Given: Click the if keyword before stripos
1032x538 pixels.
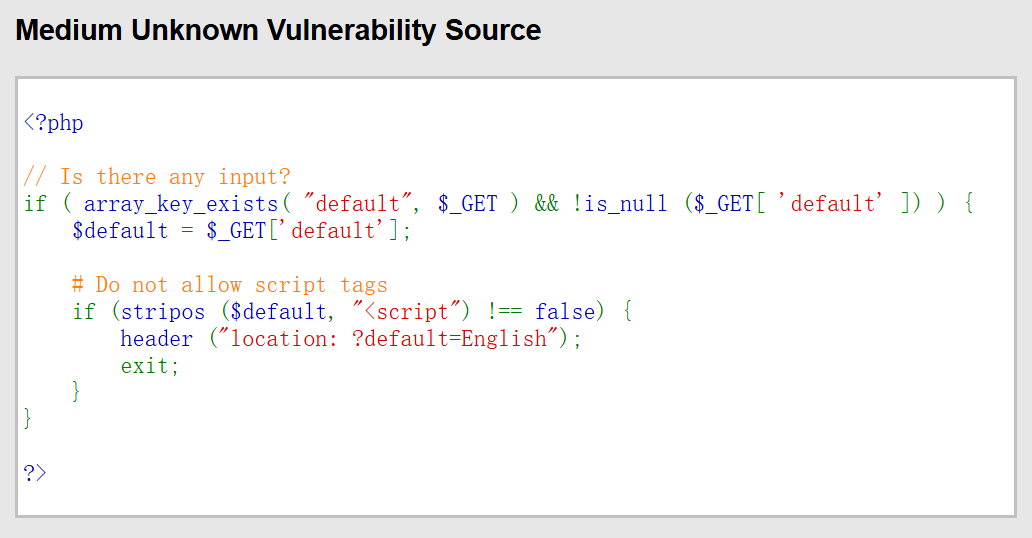Looking at the screenshot, I should (x=84, y=312).
